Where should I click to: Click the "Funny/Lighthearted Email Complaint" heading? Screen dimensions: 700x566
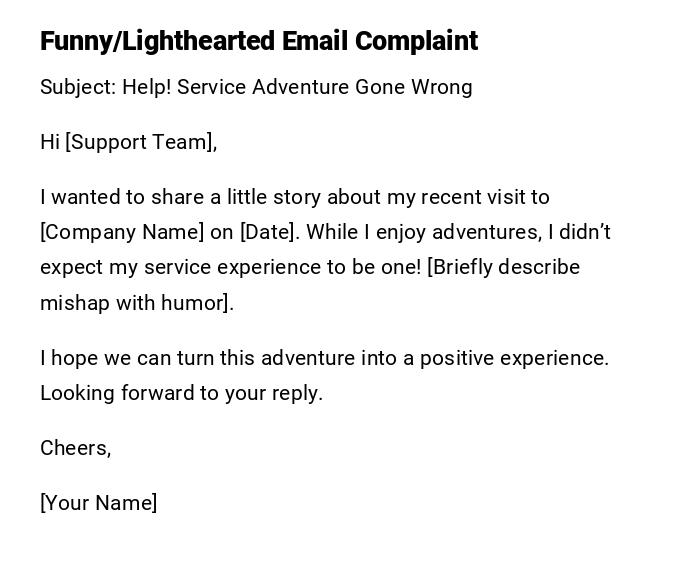tap(259, 41)
